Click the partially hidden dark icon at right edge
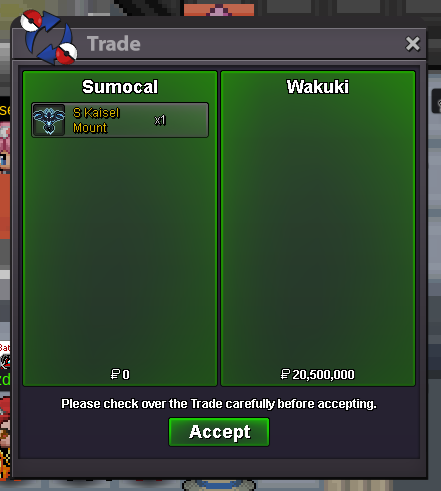Screen dimensions: 441x491 436,101
